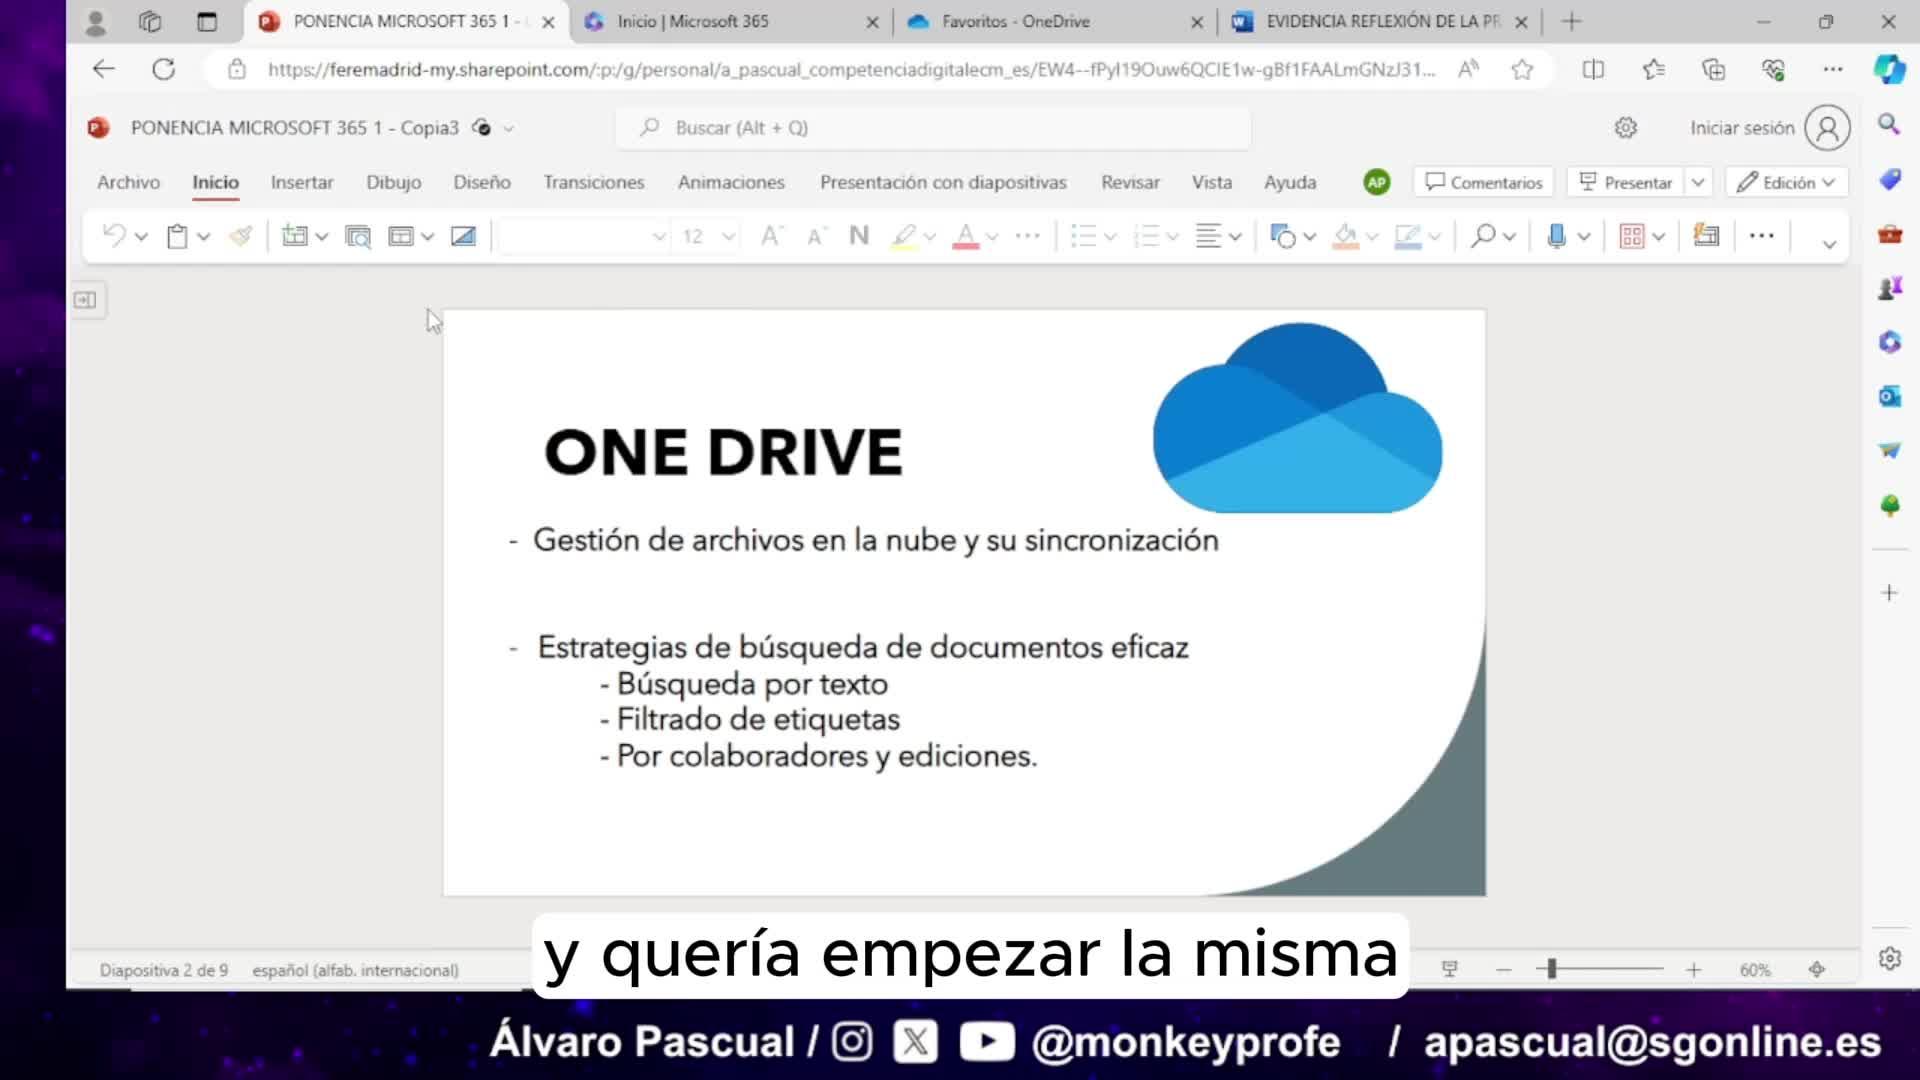This screenshot has height=1080, width=1920.
Task: Toggle notes view button in status bar
Action: pos(1449,970)
